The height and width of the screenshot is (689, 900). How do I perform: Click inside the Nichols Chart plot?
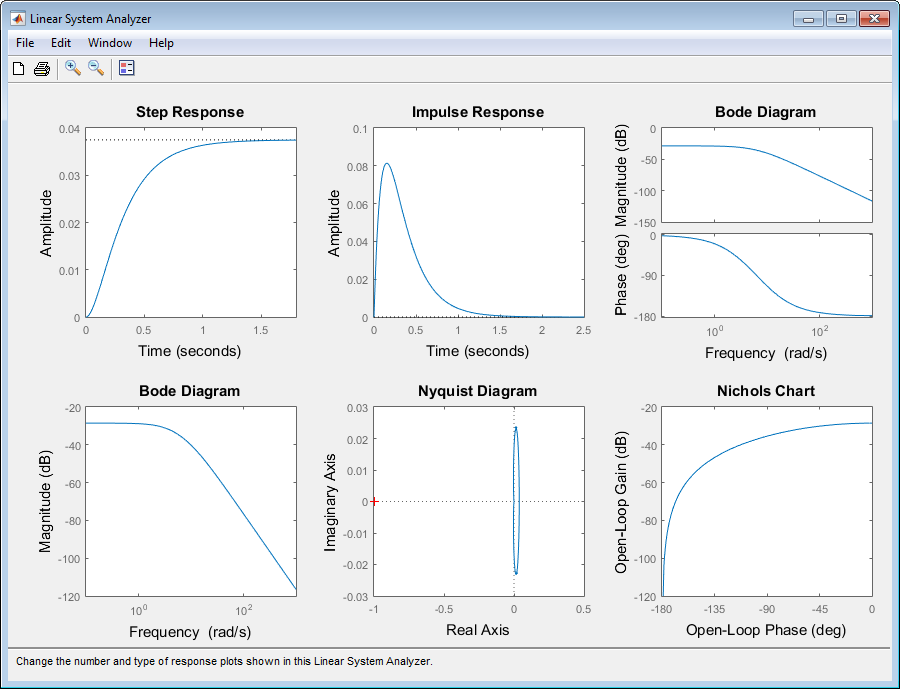click(766, 502)
